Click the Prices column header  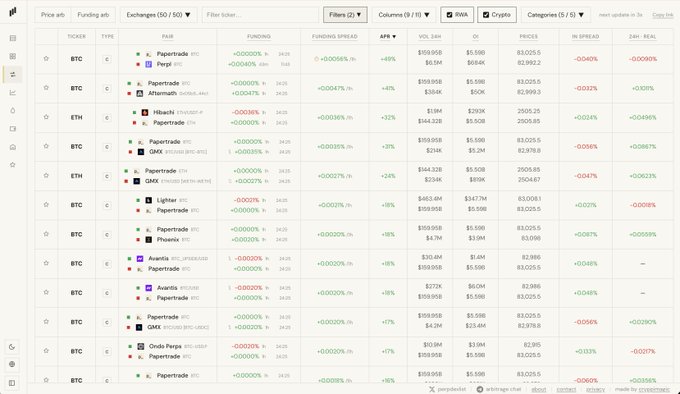[x=528, y=36]
